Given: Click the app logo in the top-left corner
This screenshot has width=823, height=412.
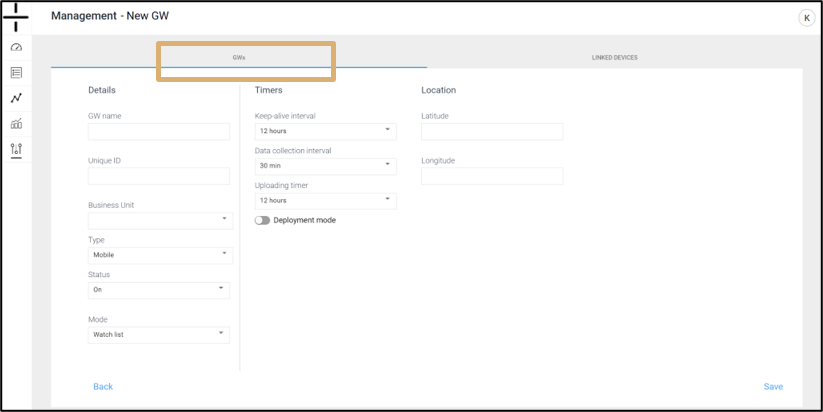Looking at the screenshot, I should (16, 17).
